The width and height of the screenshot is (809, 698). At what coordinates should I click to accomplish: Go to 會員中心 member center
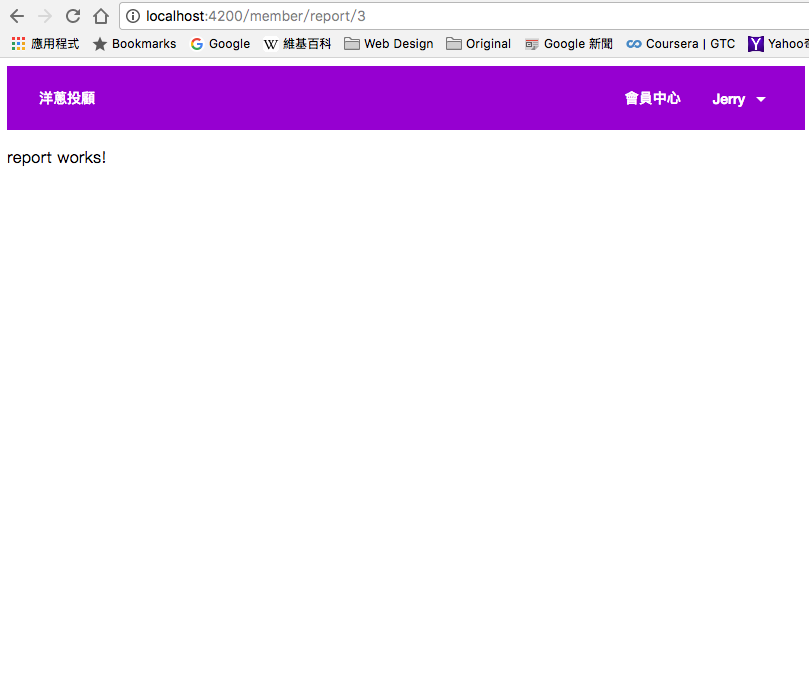click(653, 98)
